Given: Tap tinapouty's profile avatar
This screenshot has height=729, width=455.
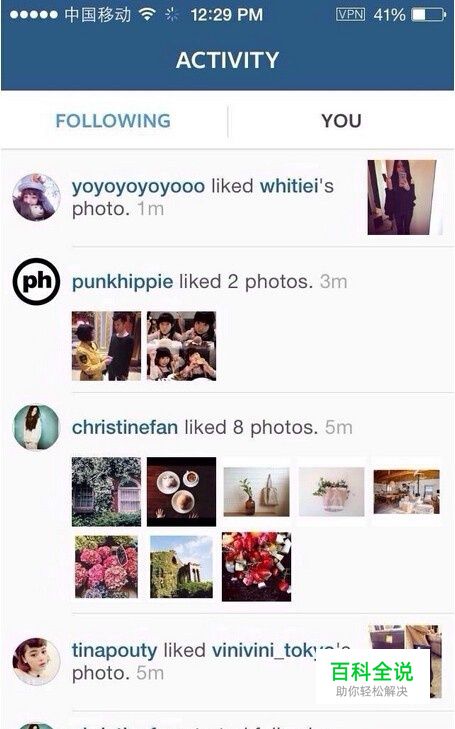Looking at the screenshot, I should pos(36,662).
